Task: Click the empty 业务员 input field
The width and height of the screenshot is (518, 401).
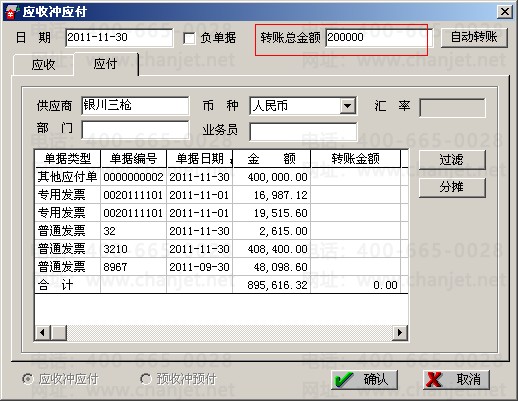Action: point(303,131)
